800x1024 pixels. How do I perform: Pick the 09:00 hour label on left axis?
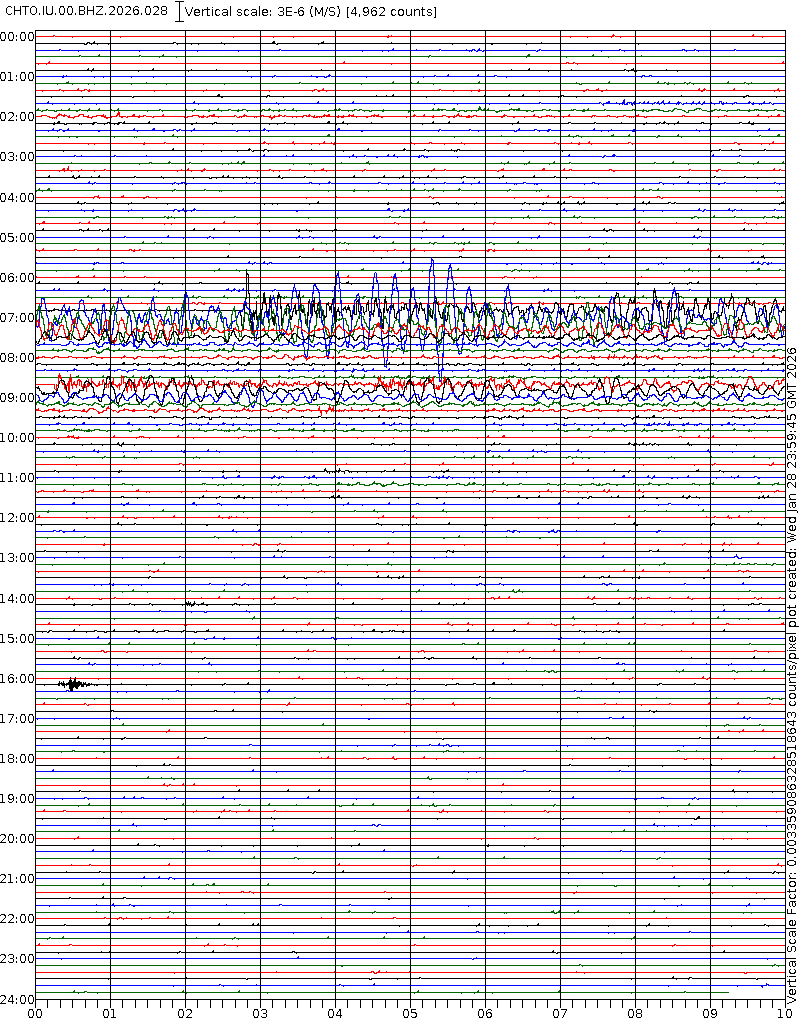(17, 398)
